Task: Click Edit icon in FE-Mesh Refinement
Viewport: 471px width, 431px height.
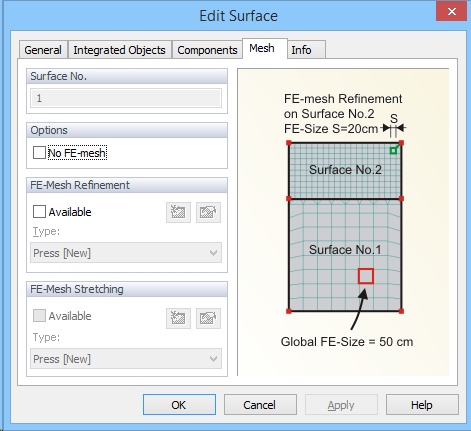Action: coord(208,212)
